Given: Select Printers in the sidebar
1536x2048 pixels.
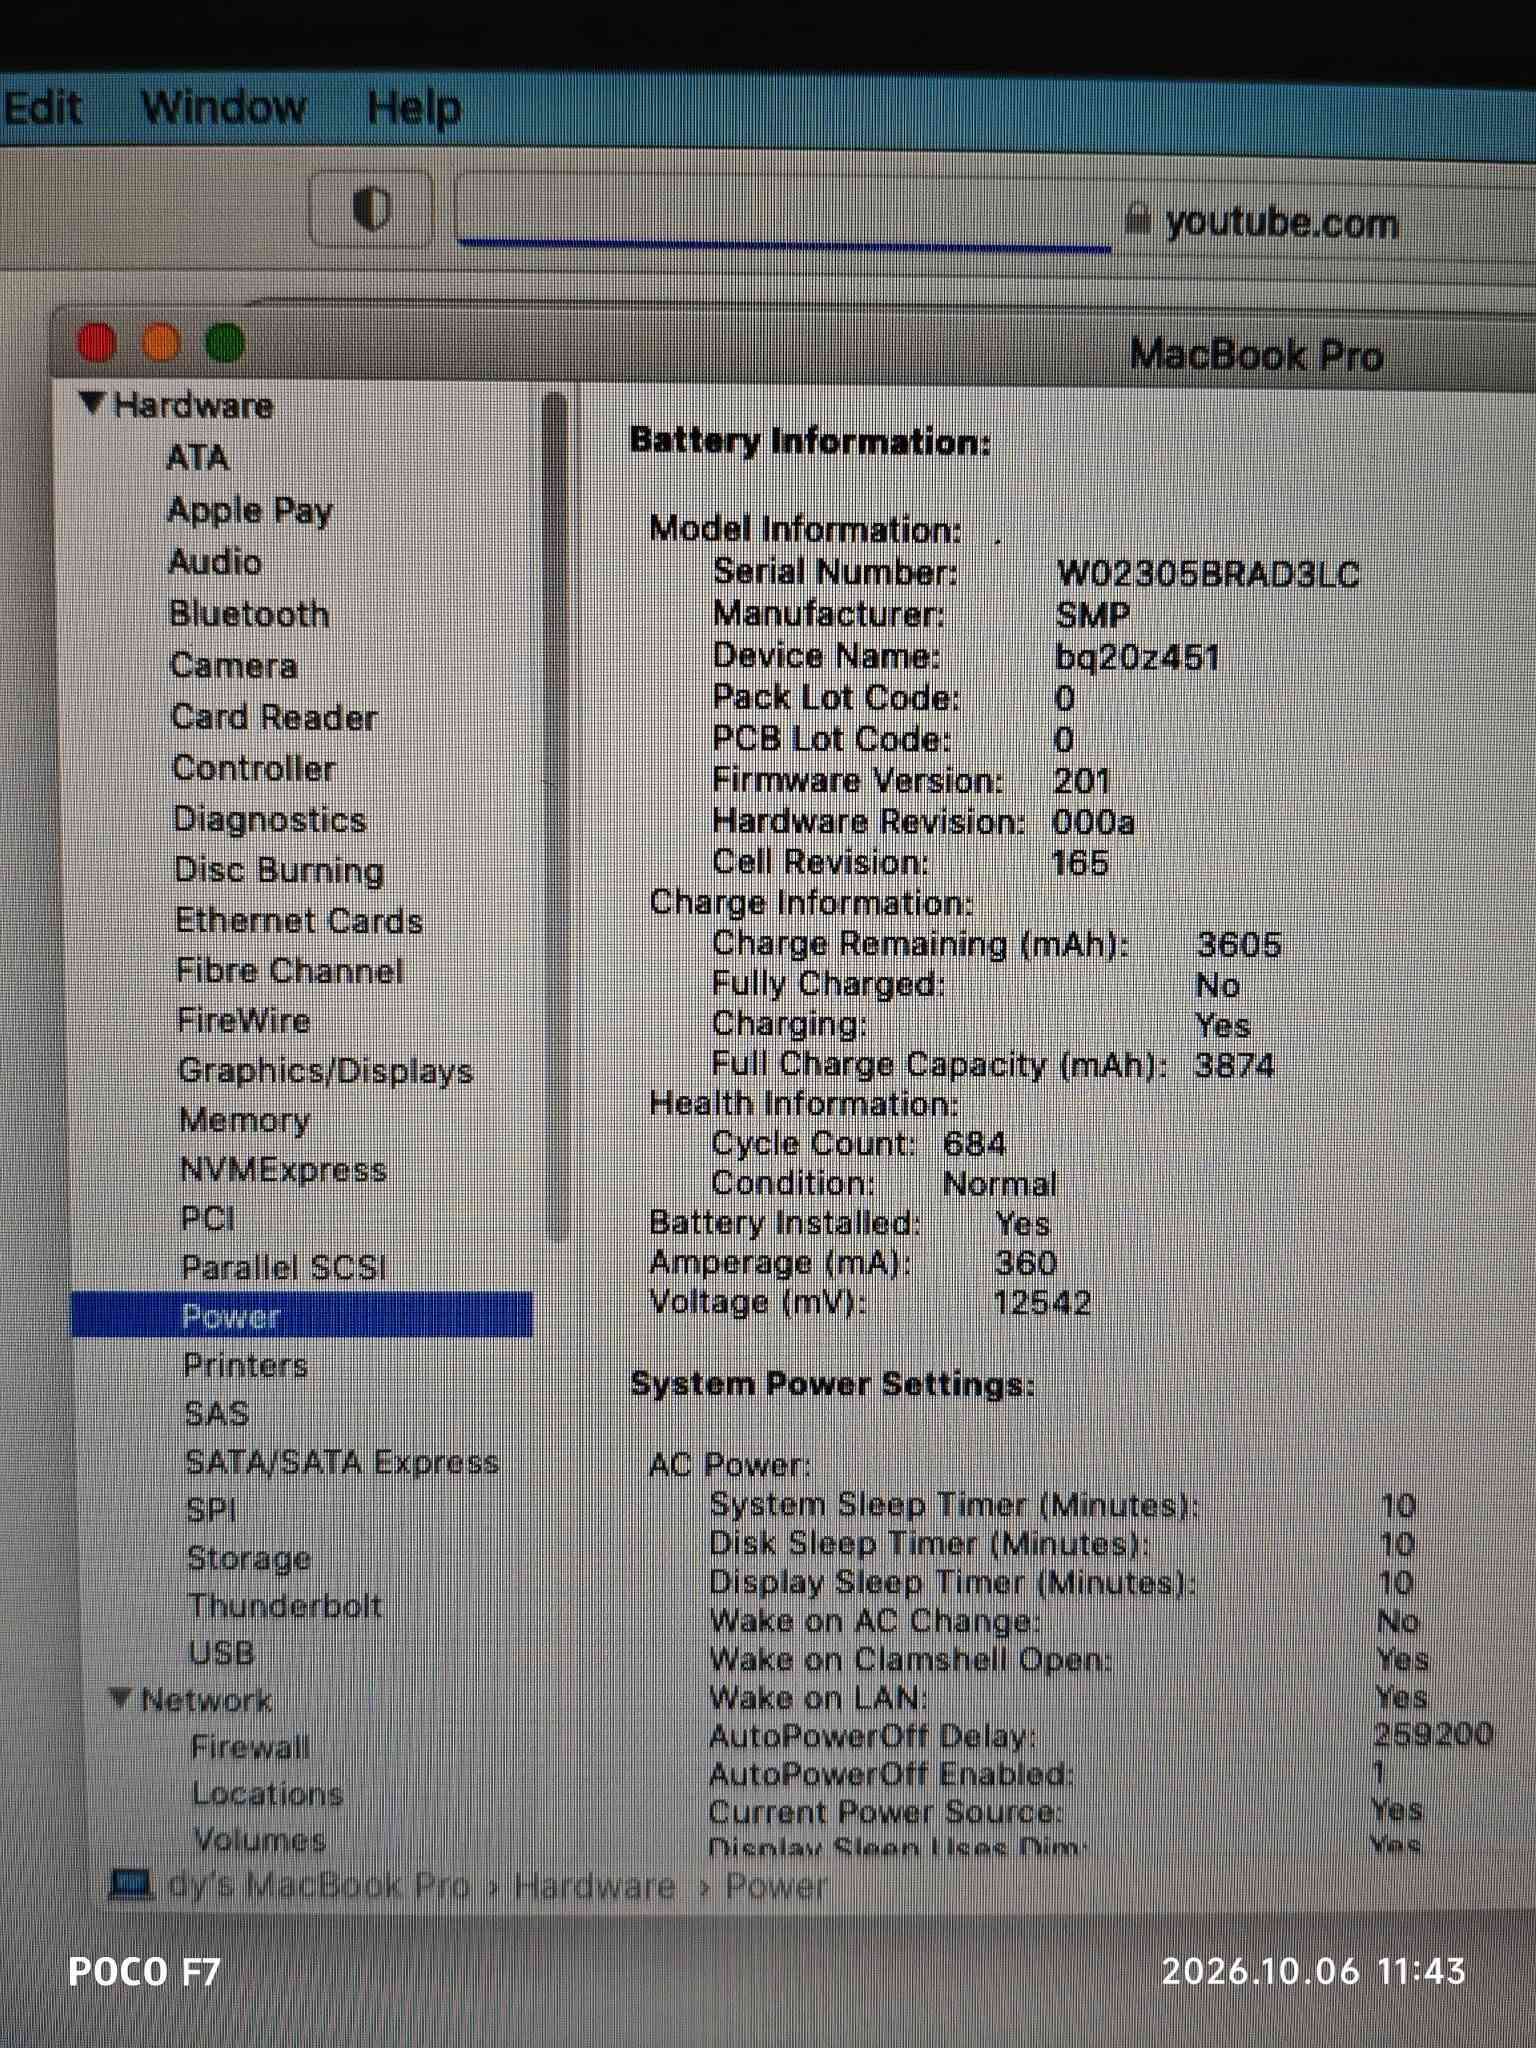Looking at the screenshot, I should click(246, 1365).
